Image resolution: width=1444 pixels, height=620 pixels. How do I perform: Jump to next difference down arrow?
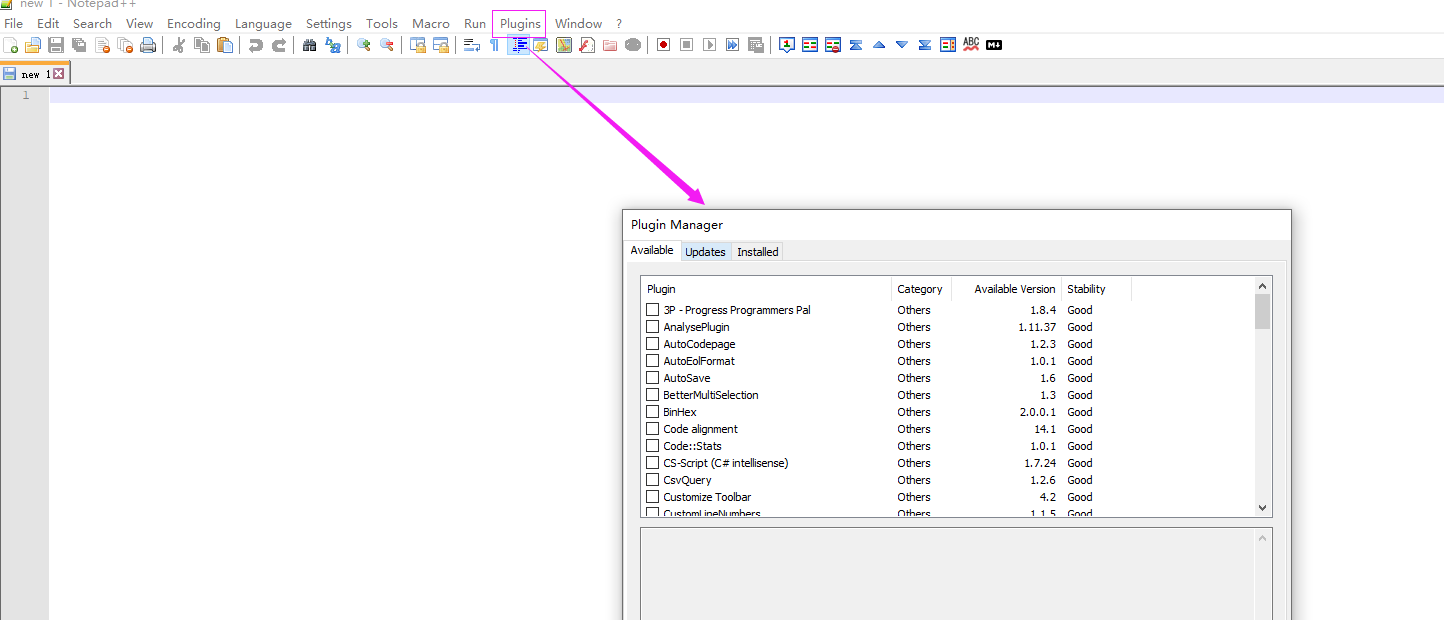[902, 45]
